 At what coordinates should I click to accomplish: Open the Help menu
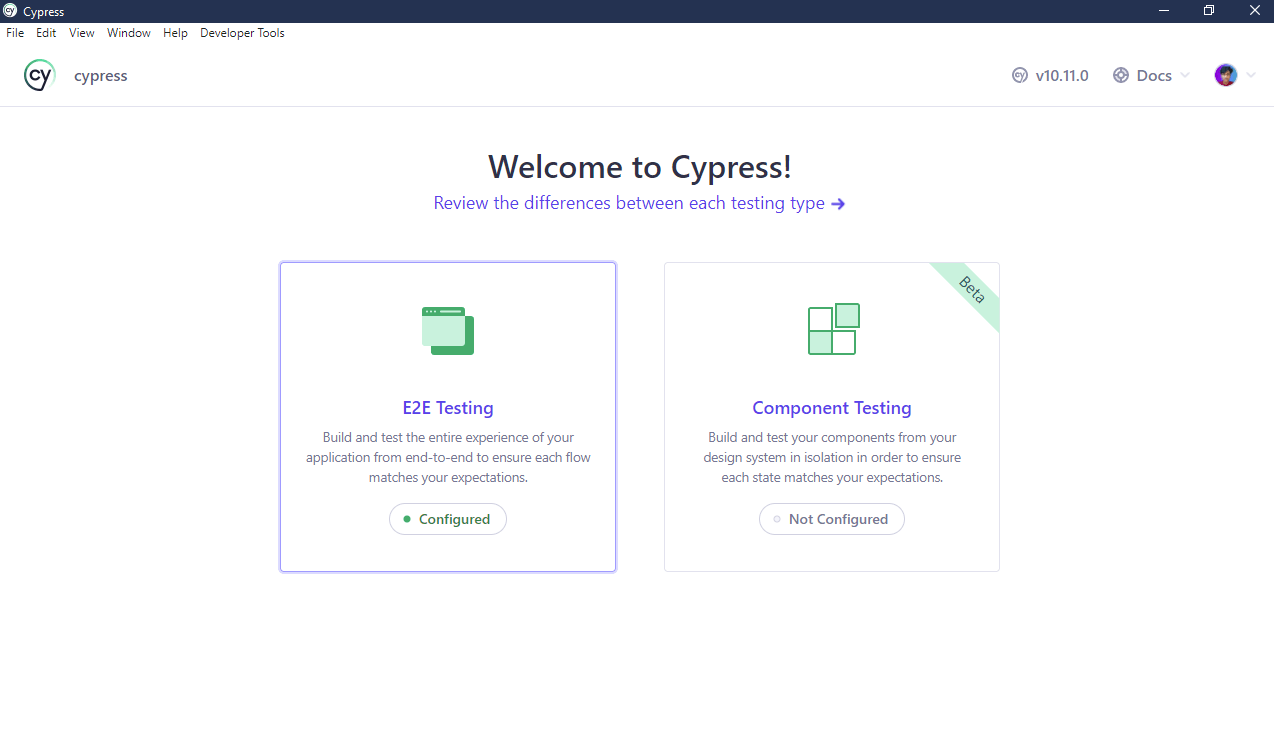click(175, 33)
